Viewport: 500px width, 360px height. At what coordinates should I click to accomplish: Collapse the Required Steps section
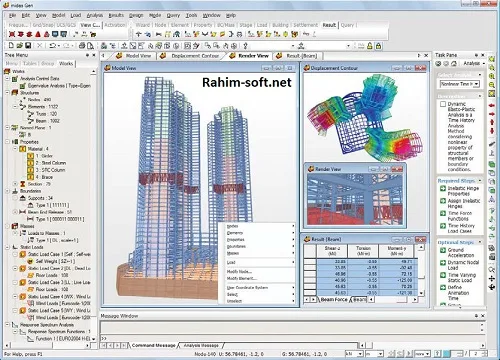point(480,181)
